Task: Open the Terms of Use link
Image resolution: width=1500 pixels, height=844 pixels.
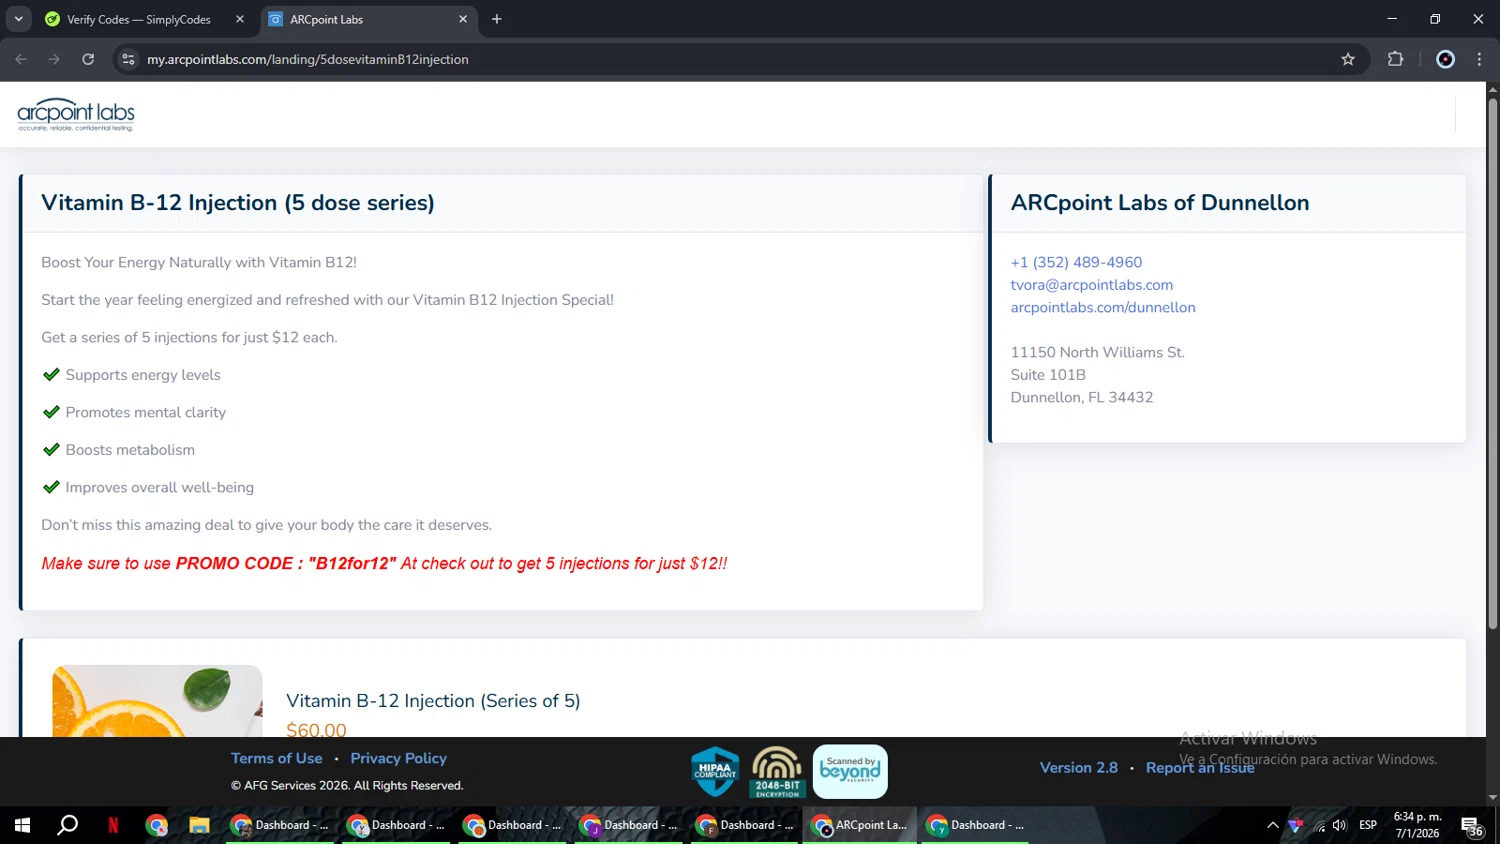Action: click(277, 758)
